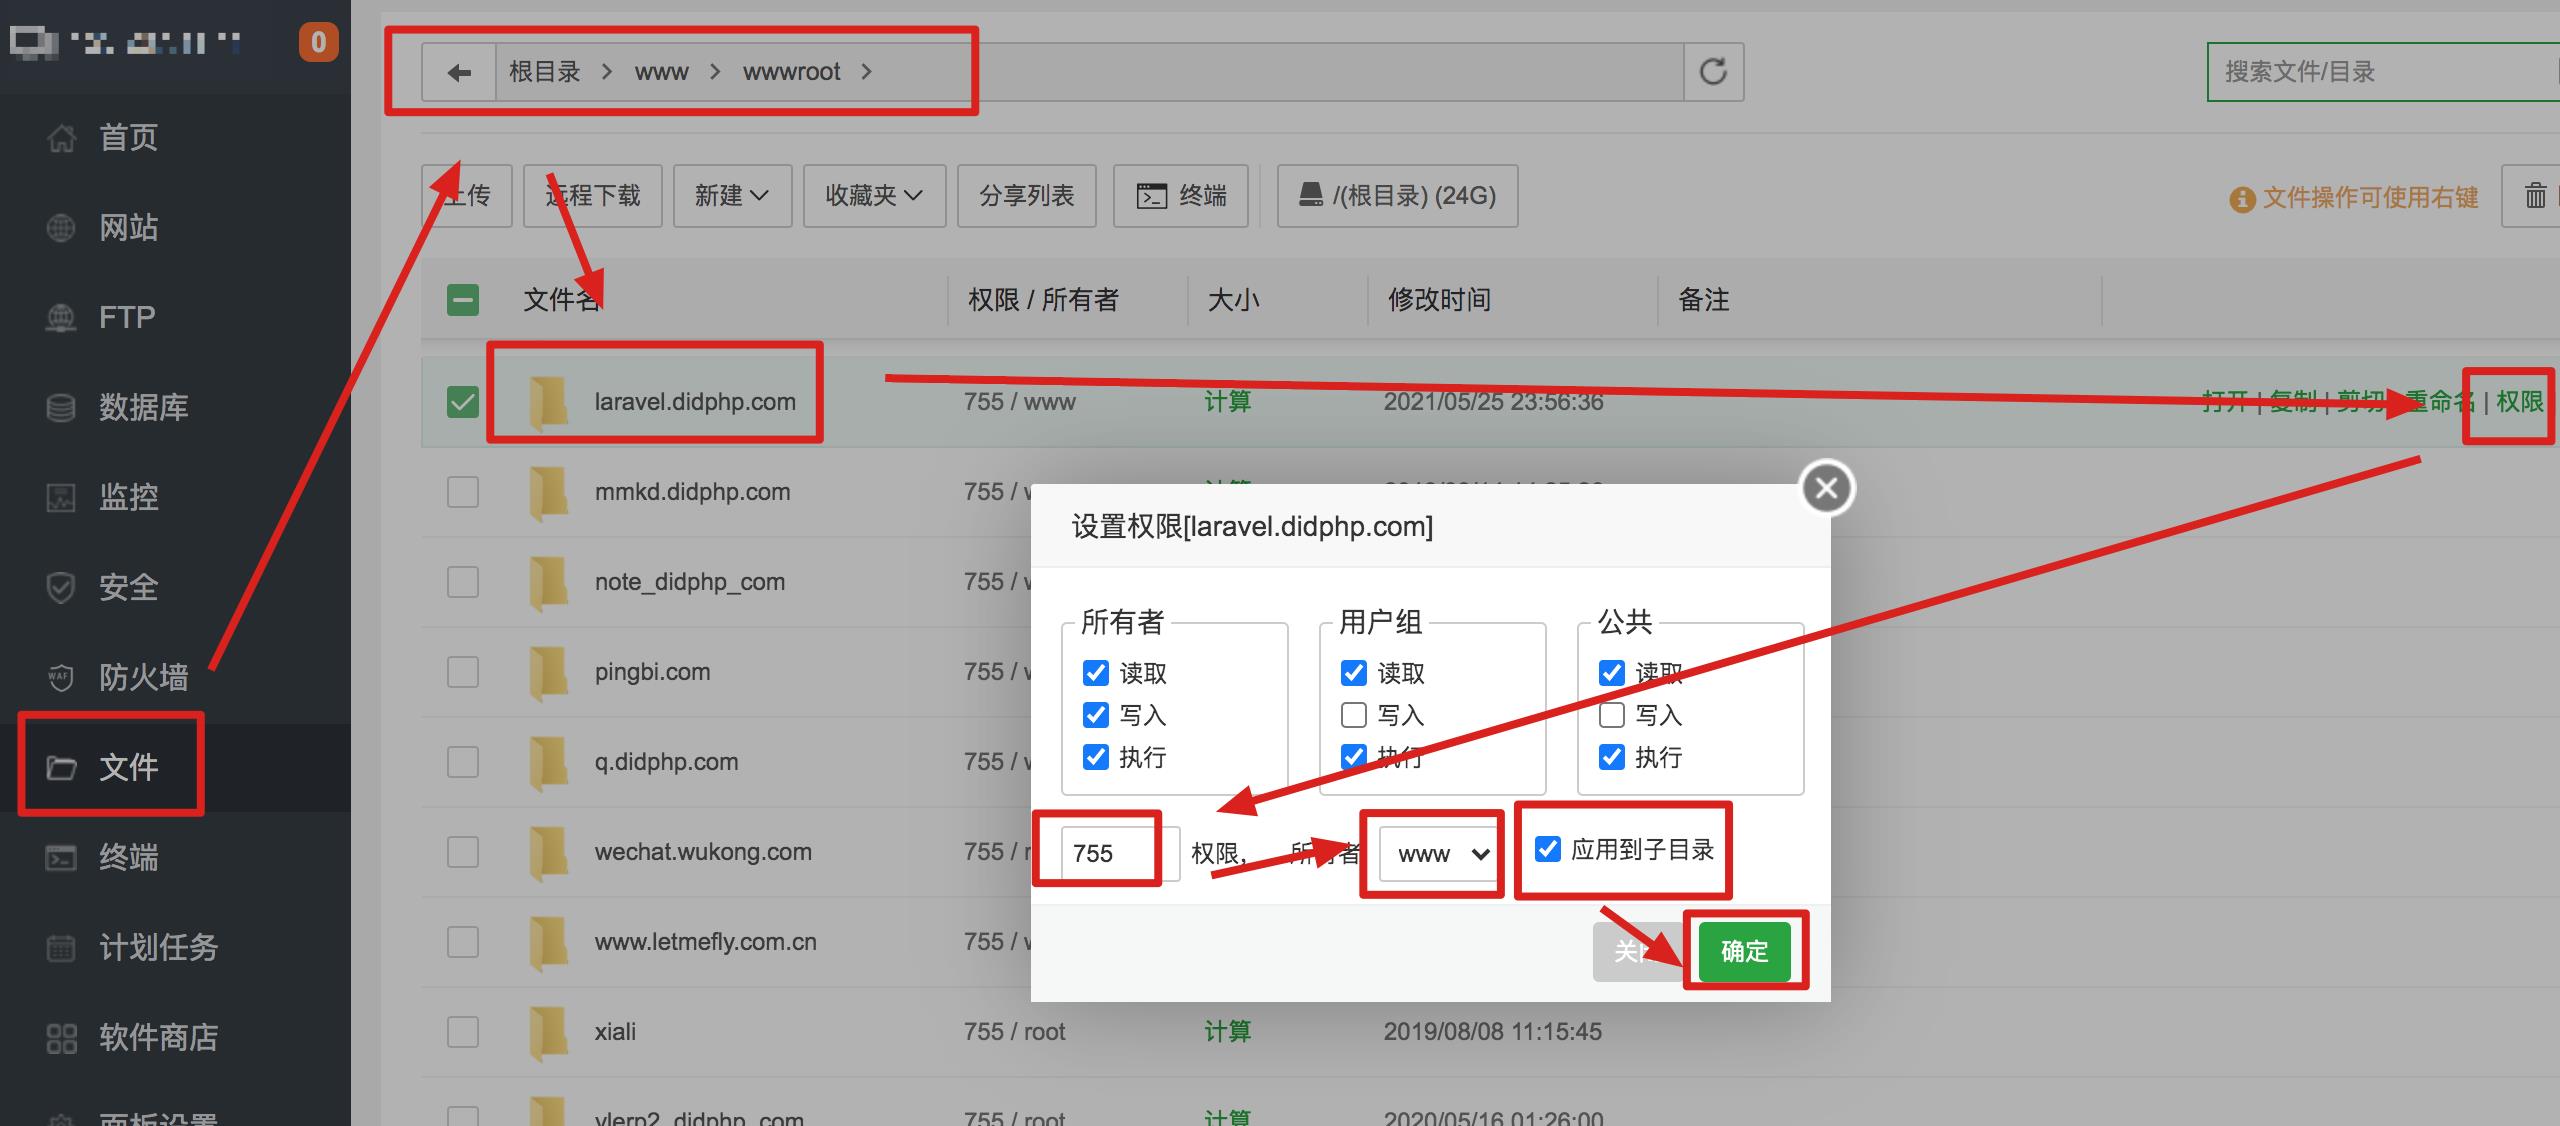
Task: Check the xiali row checkbox
Action: tap(463, 1032)
